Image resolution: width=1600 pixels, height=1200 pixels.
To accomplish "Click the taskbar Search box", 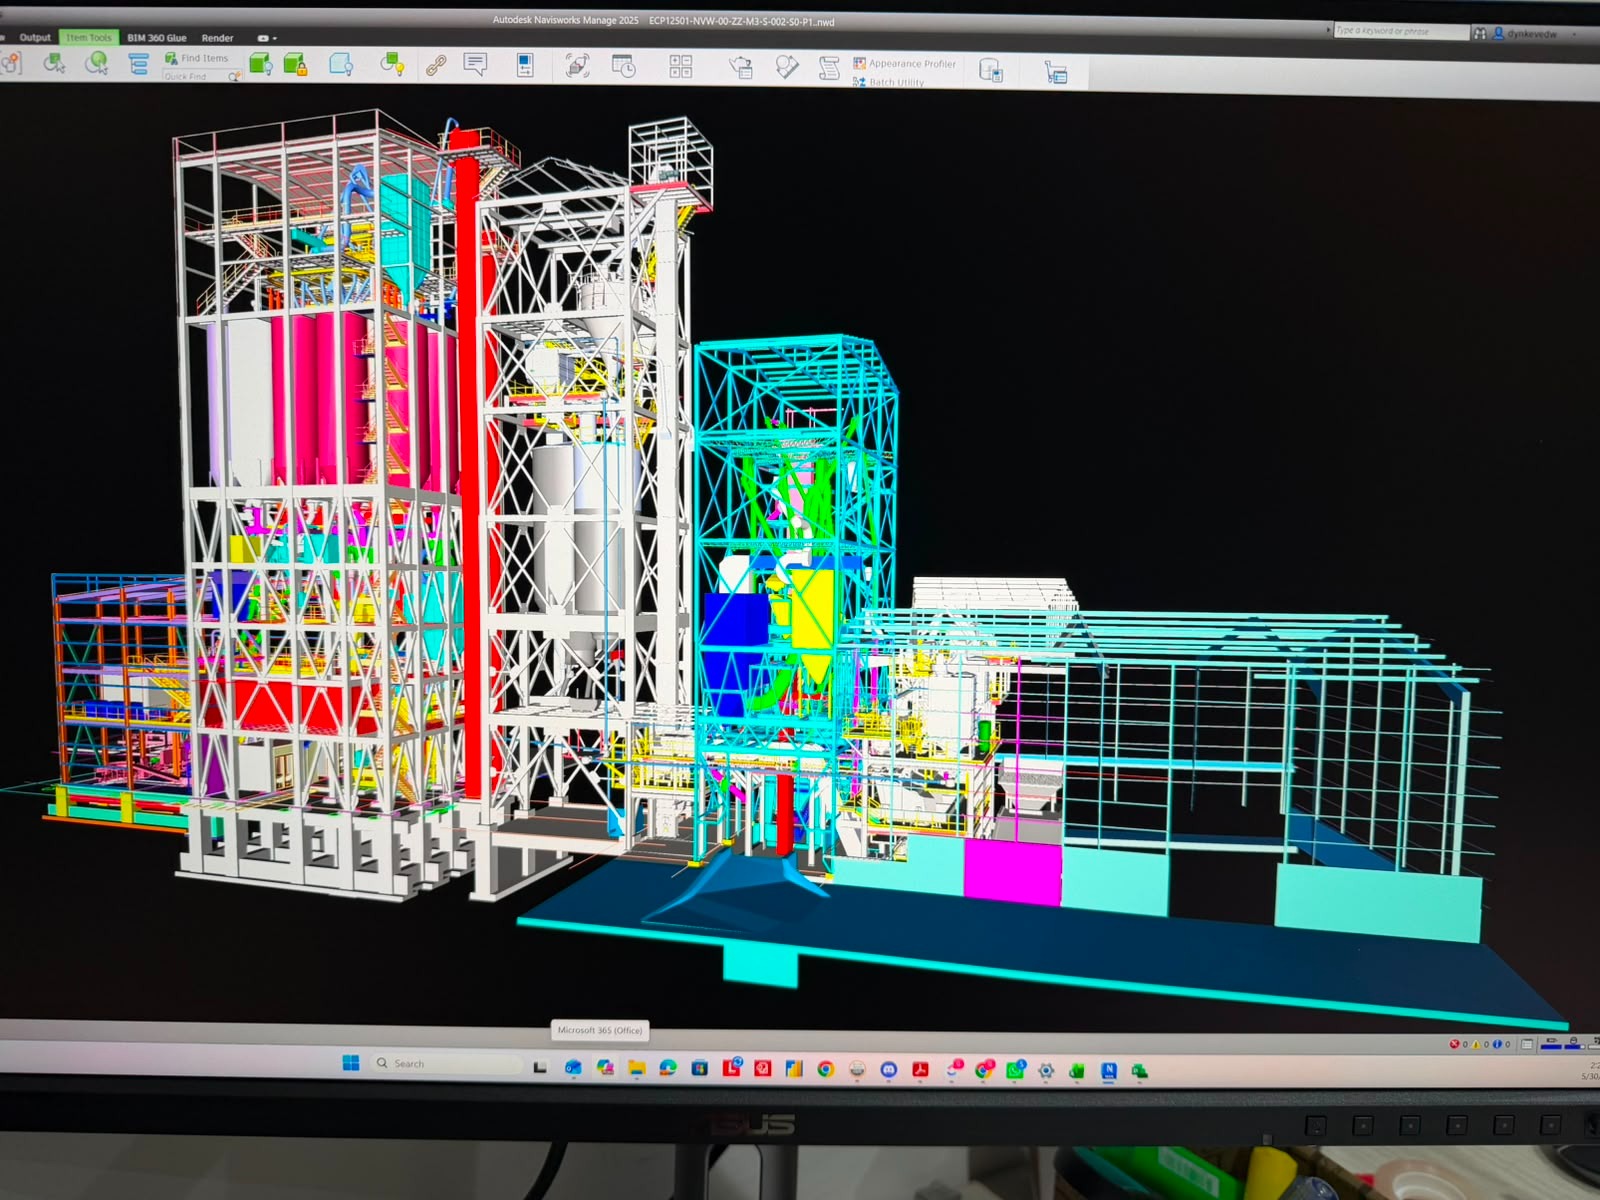I will pyautogui.click(x=447, y=1063).
